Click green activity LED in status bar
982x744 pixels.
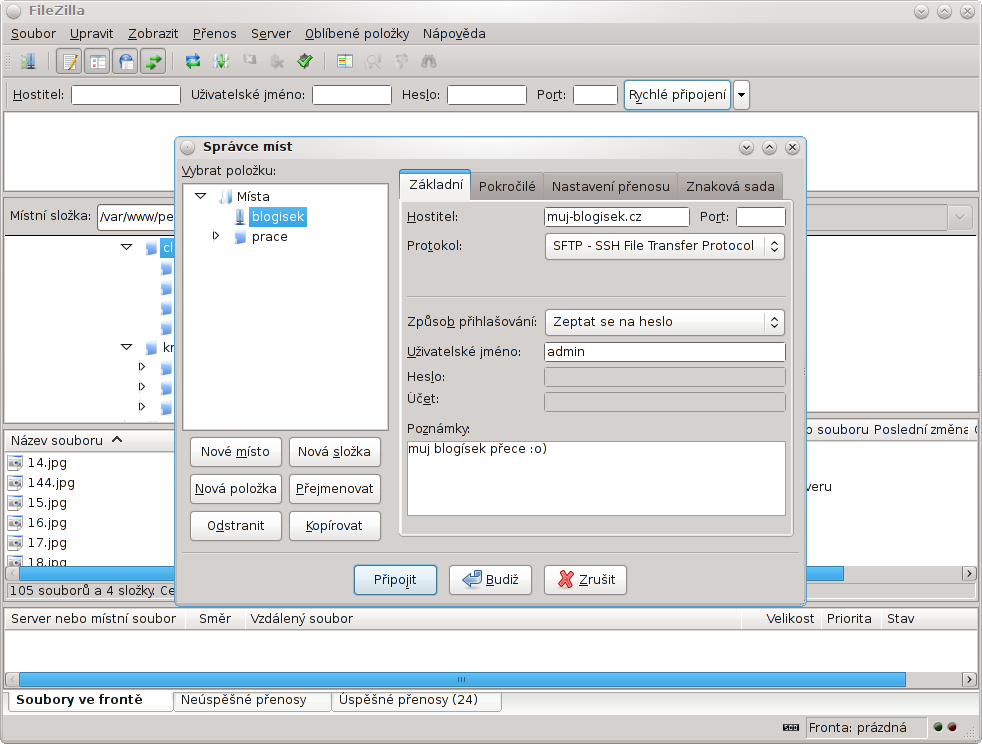[938, 727]
